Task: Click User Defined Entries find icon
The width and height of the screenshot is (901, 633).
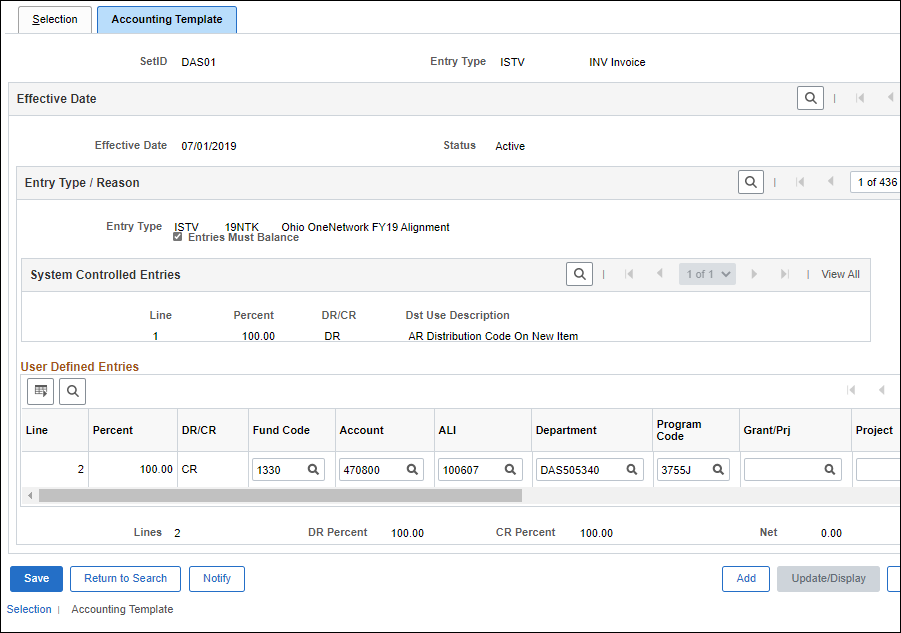Action: pos(72,391)
